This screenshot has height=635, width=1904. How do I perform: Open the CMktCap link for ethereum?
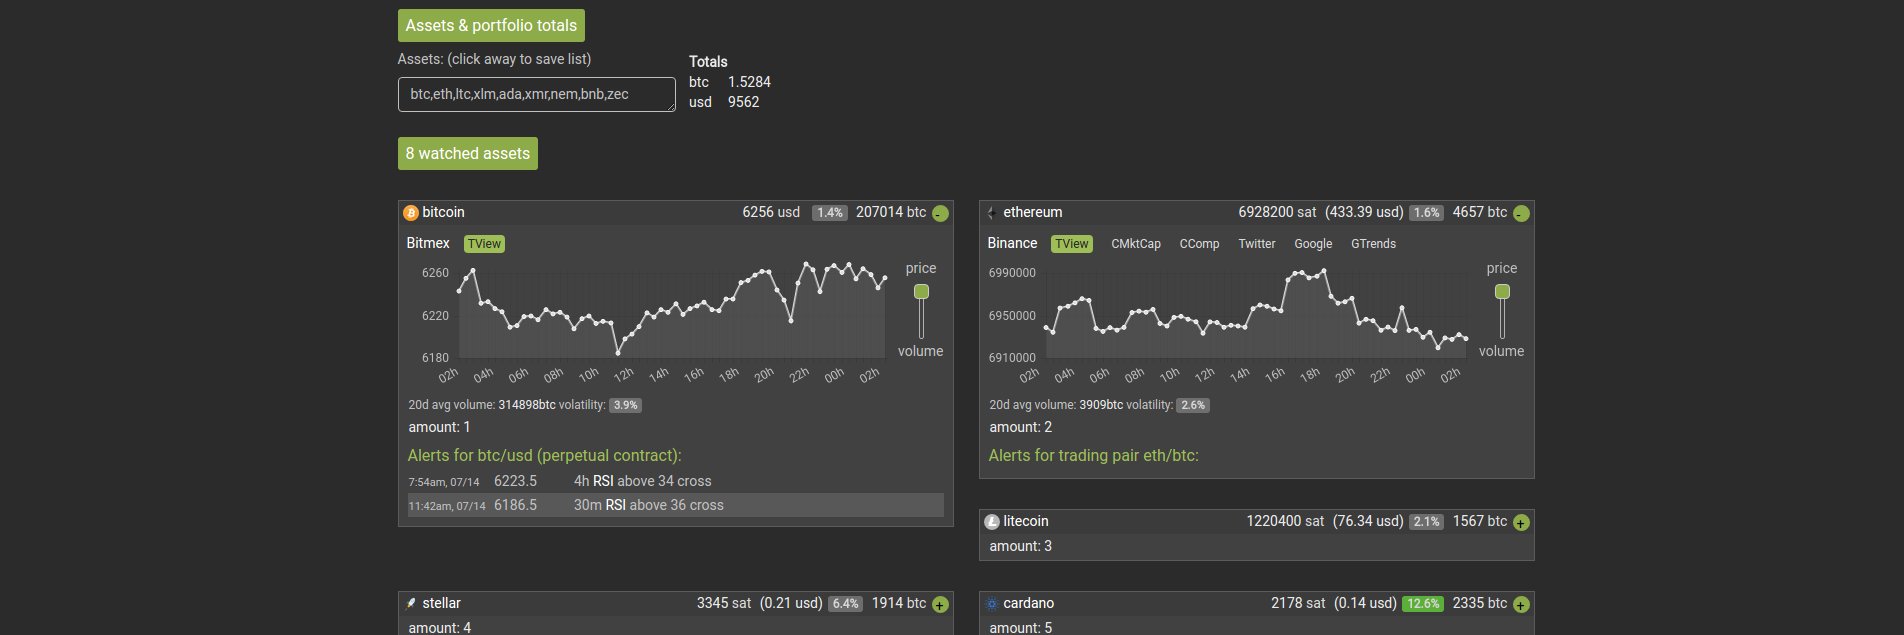[1136, 244]
